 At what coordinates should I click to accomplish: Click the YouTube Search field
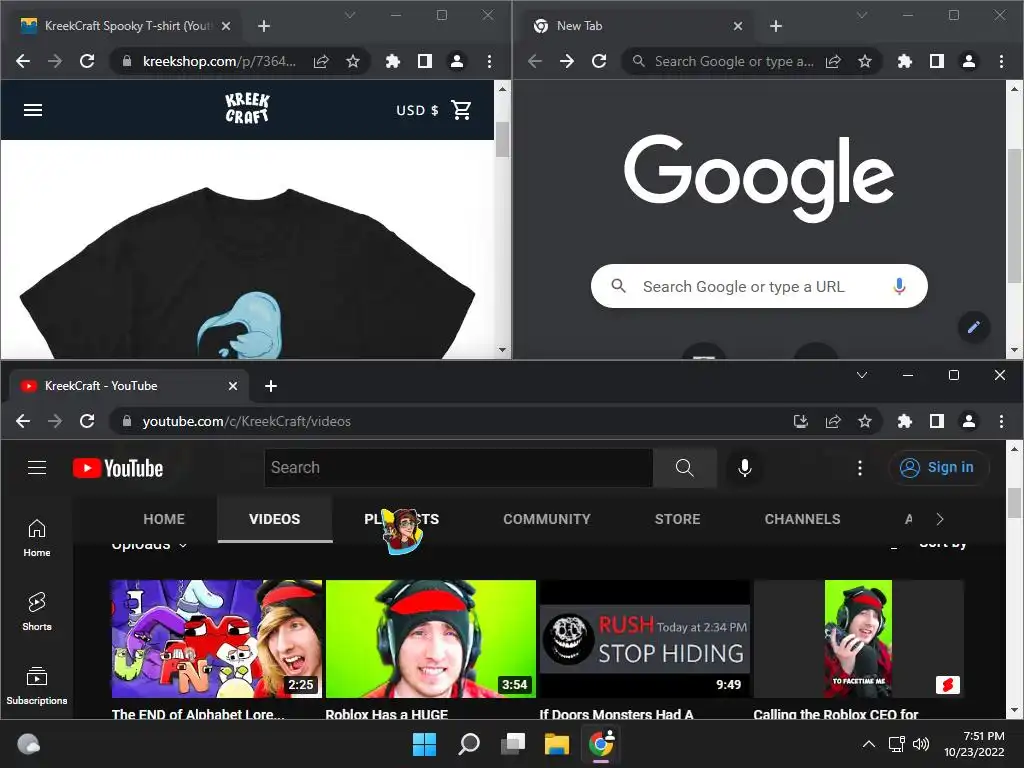click(x=458, y=468)
